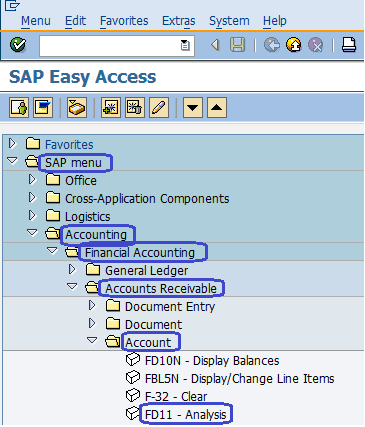Viewport: 365px width, 427px height.
Task: Click the SAP Business Workplace icon
Action: click(x=77, y=108)
